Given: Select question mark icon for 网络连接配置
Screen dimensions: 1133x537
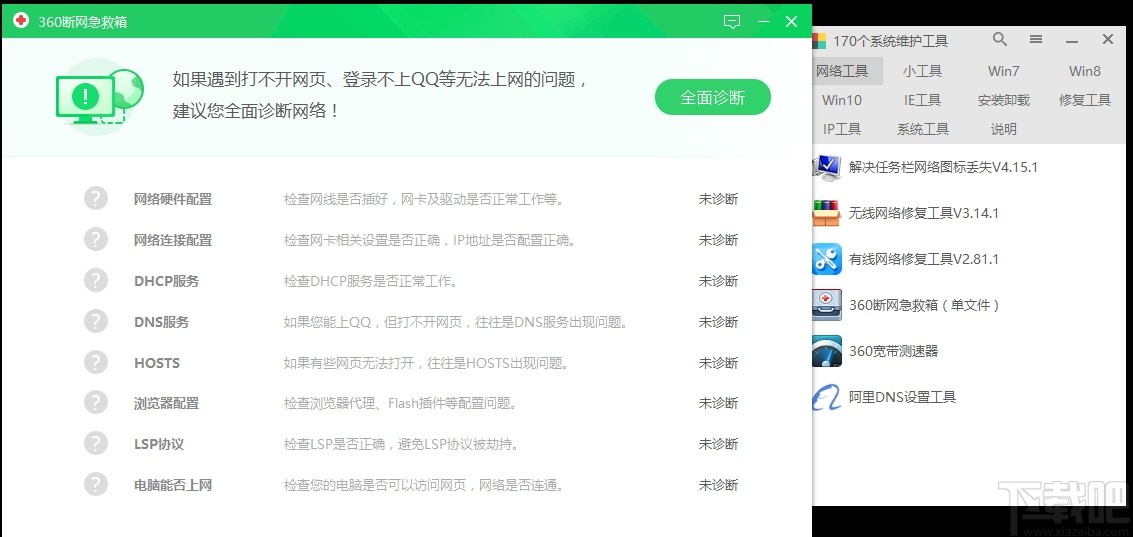Looking at the screenshot, I should 95,239.
